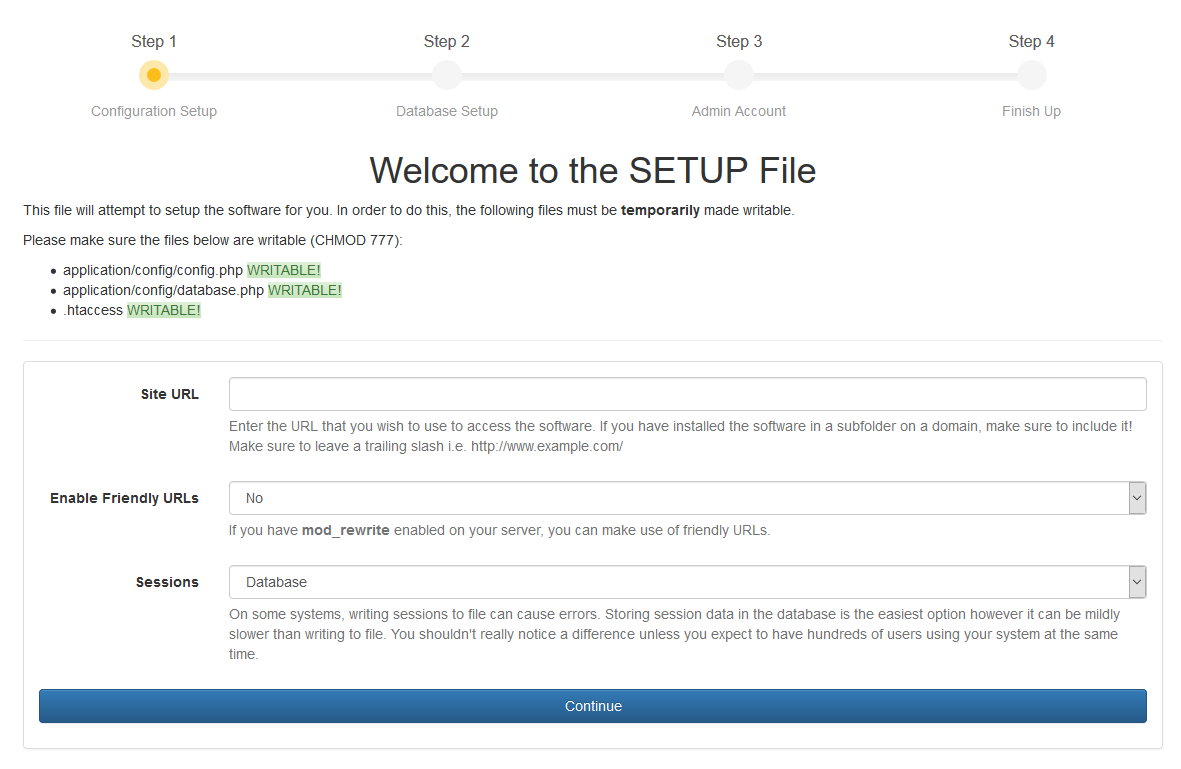The image size is (1181, 769).
Task: Open the Enable Friendly URLs dropdown
Action: [x=687, y=498]
